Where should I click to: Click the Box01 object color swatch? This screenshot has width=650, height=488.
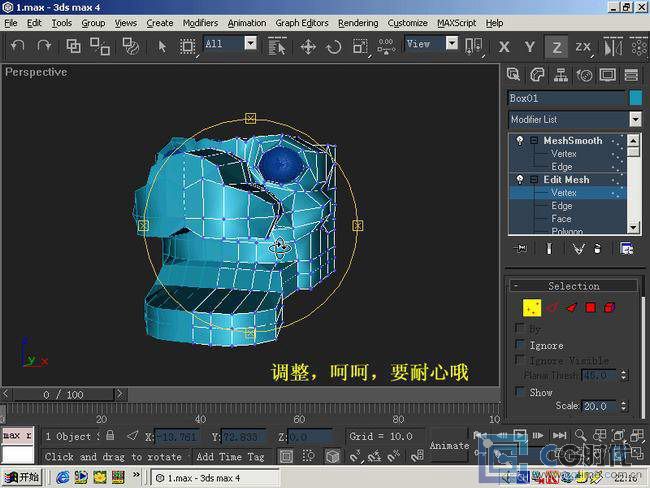[x=635, y=98]
